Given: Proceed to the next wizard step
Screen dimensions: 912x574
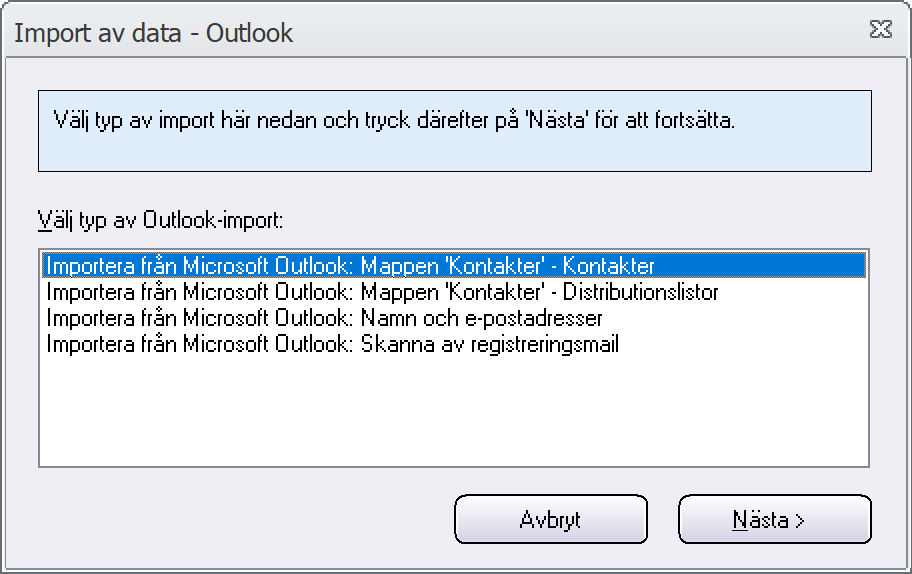Looking at the screenshot, I should coord(775,519).
